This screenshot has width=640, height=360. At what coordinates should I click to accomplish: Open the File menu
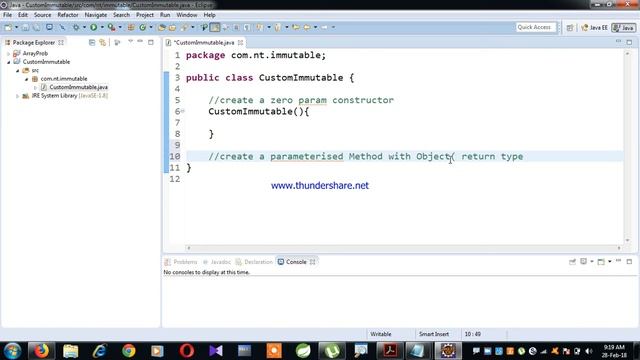(7, 15)
